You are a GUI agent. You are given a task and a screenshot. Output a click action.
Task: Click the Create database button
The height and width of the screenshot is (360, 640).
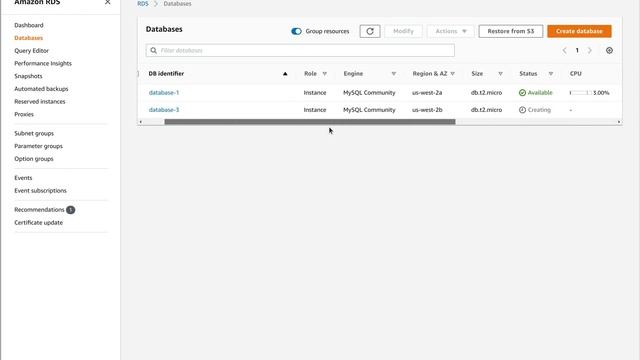point(579,31)
